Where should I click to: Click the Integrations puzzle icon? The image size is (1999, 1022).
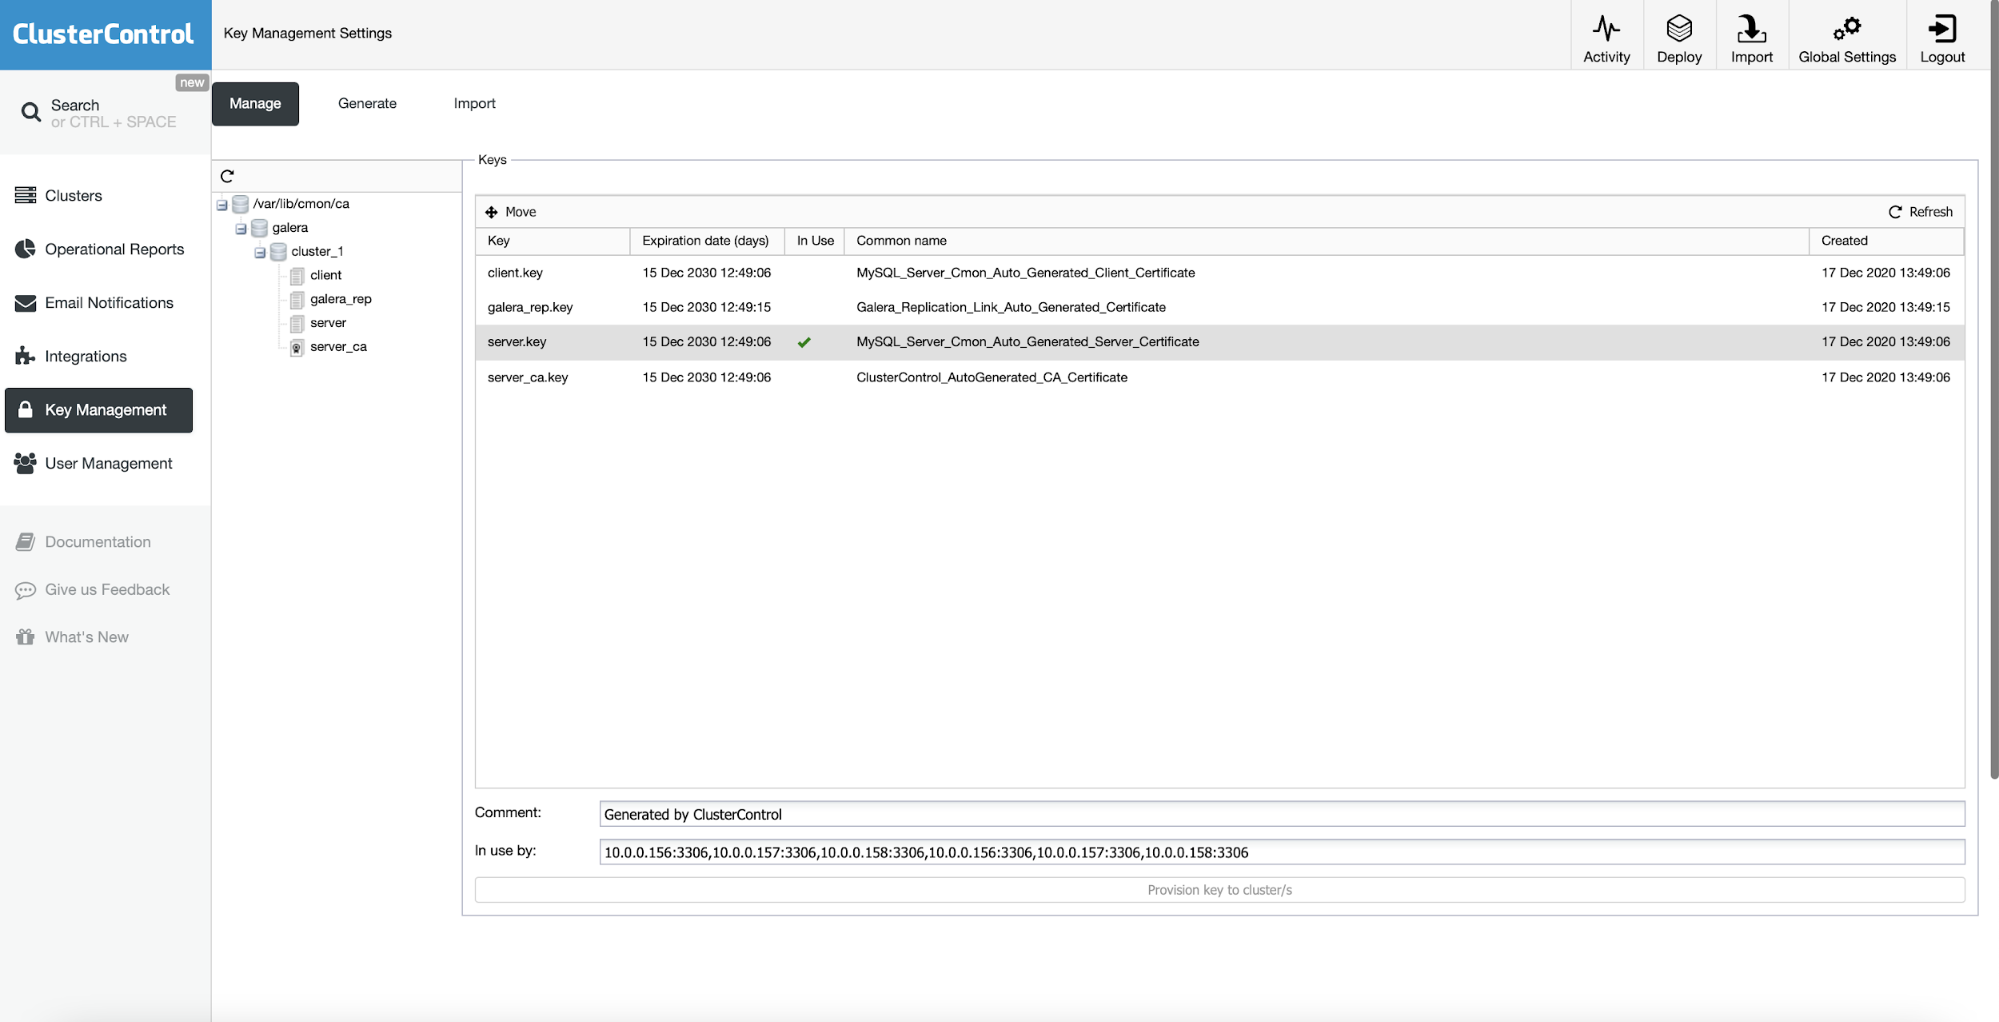coord(25,356)
